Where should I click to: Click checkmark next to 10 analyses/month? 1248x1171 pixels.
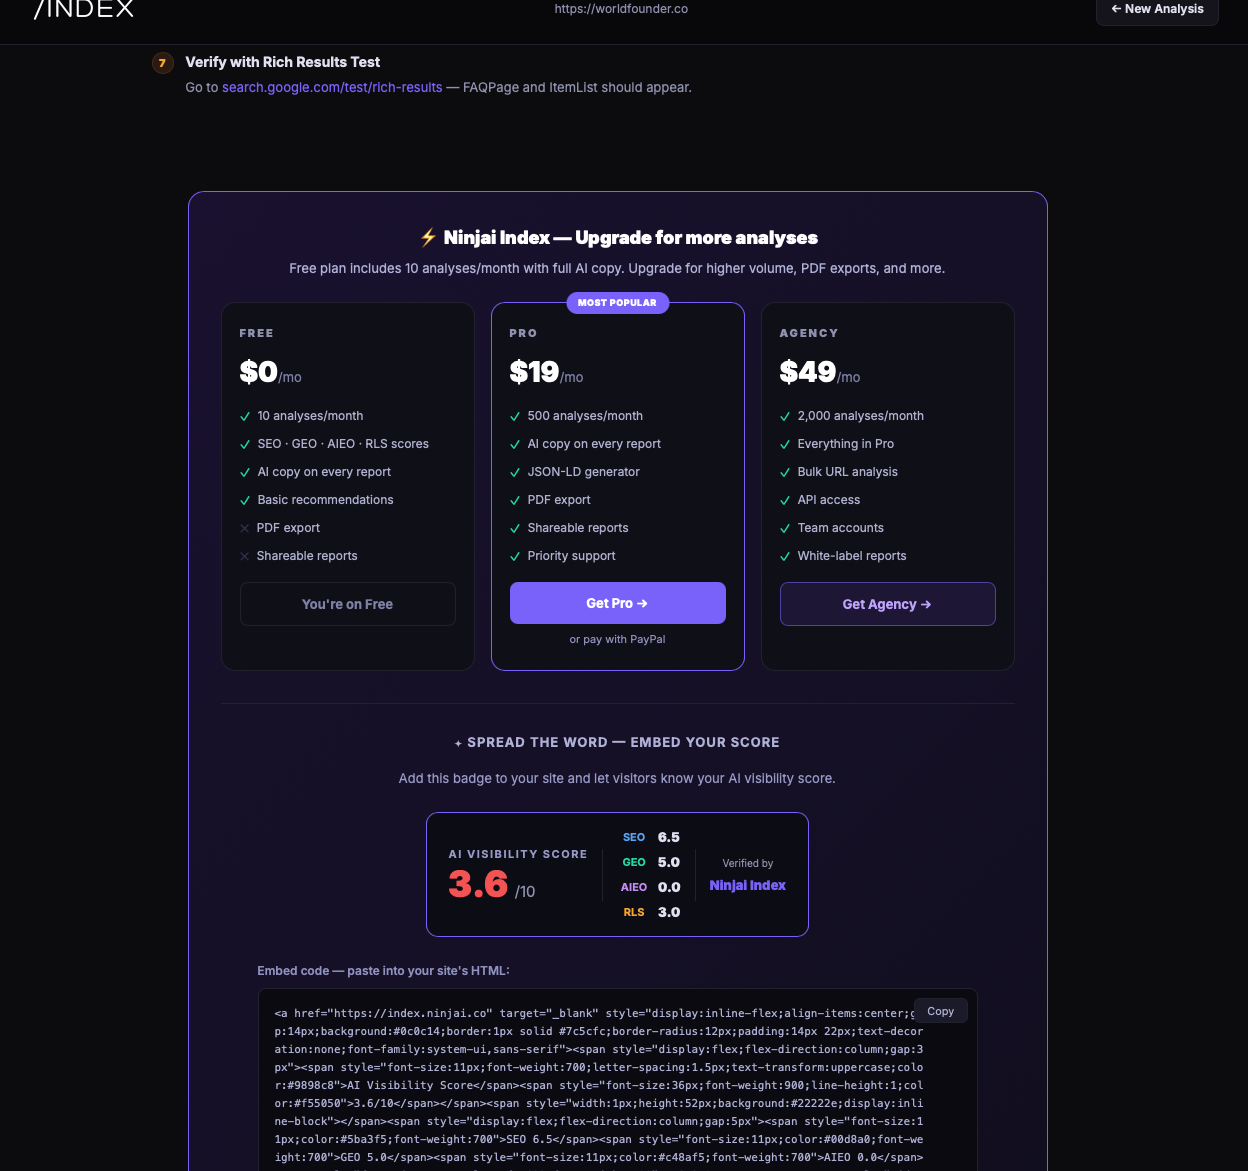[245, 416]
